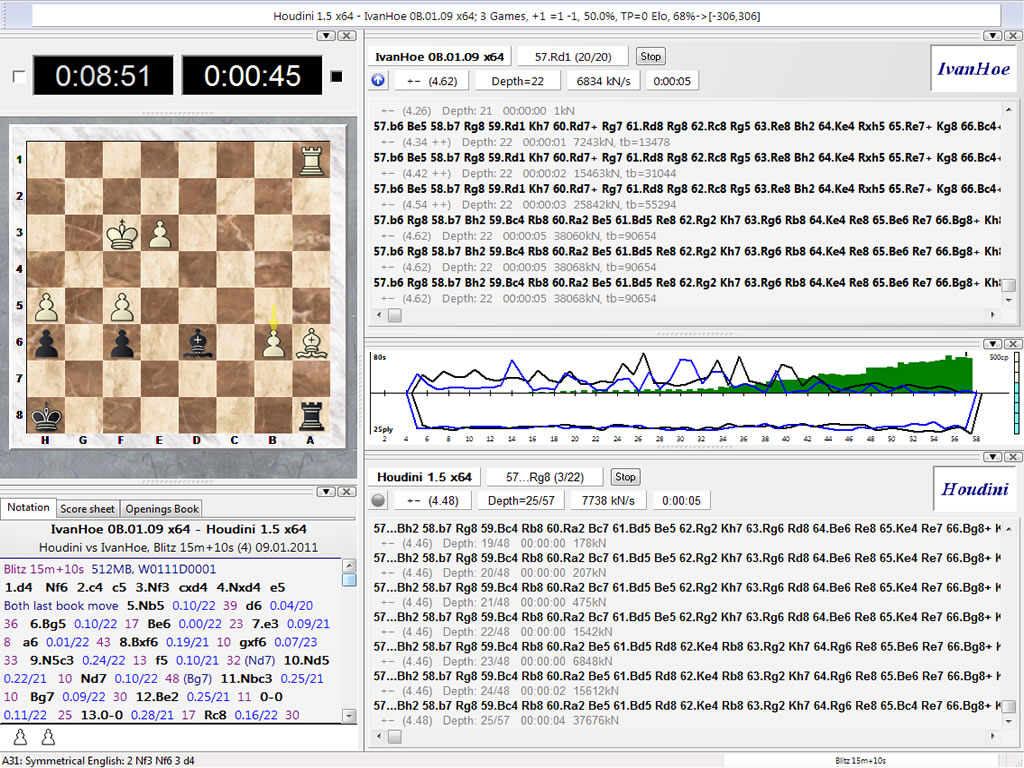Viewport: 1024px width, 768px height.
Task: Select the white pawn on f5
Action: coord(122,306)
